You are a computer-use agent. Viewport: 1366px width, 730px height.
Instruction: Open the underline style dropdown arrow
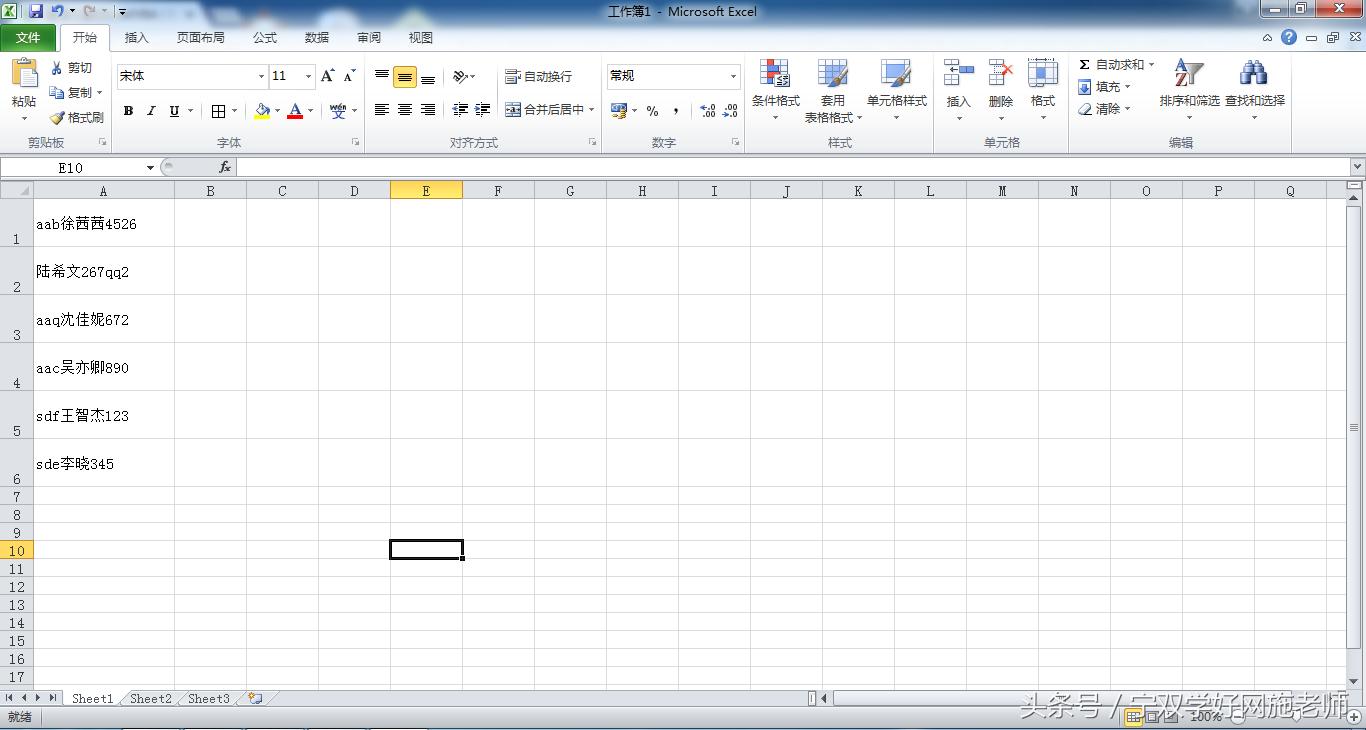190,111
